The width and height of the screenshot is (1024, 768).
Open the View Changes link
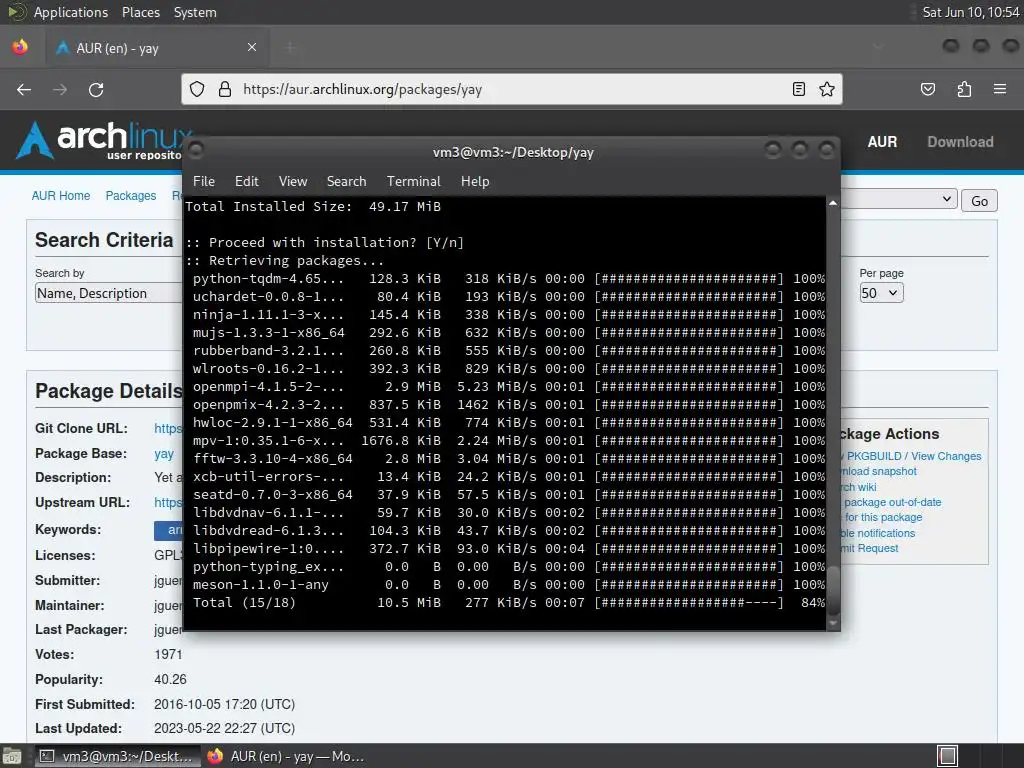pos(946,456)
